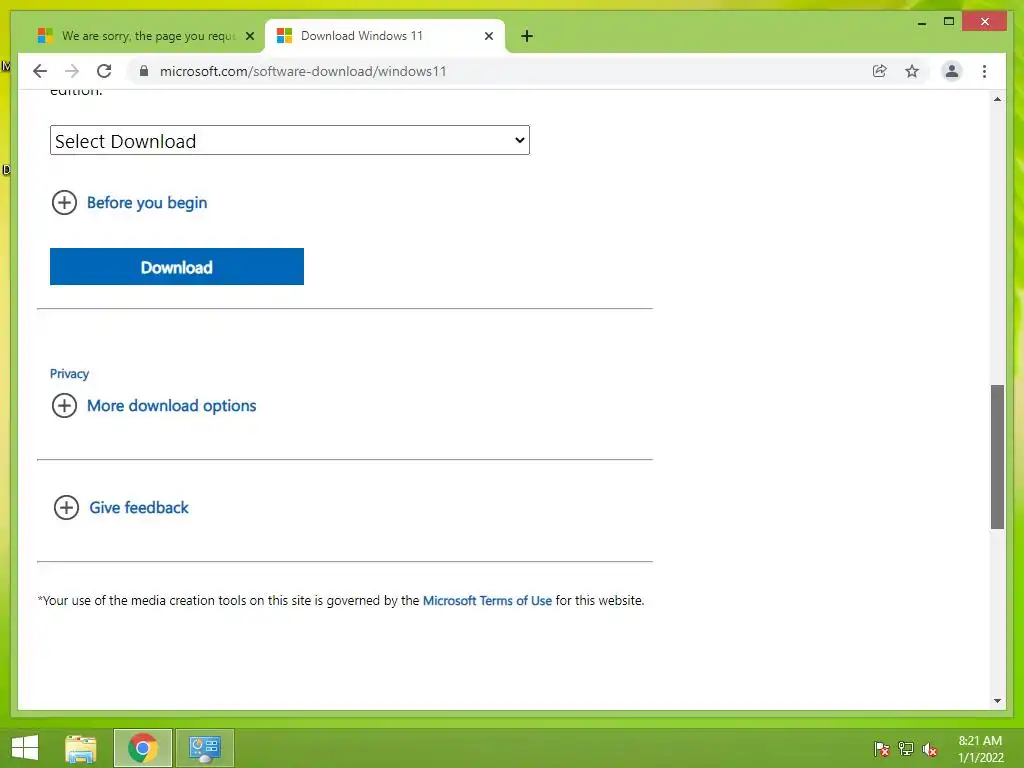View site info via the padlock icon

144,71
